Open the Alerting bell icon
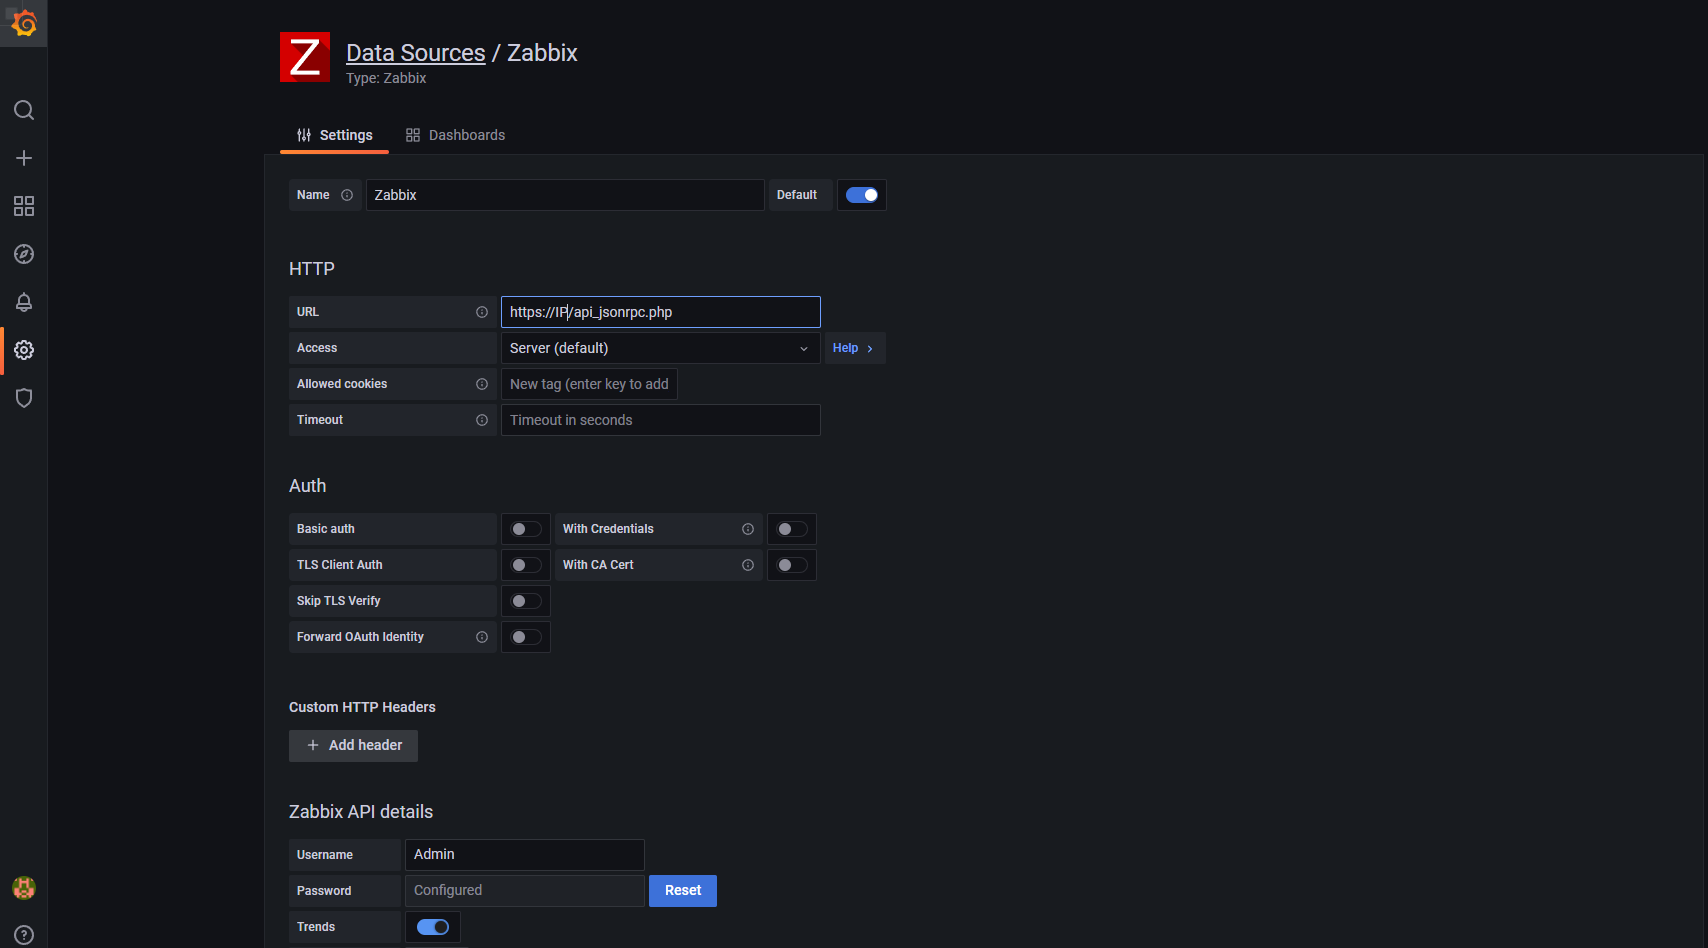 point(24,302)
